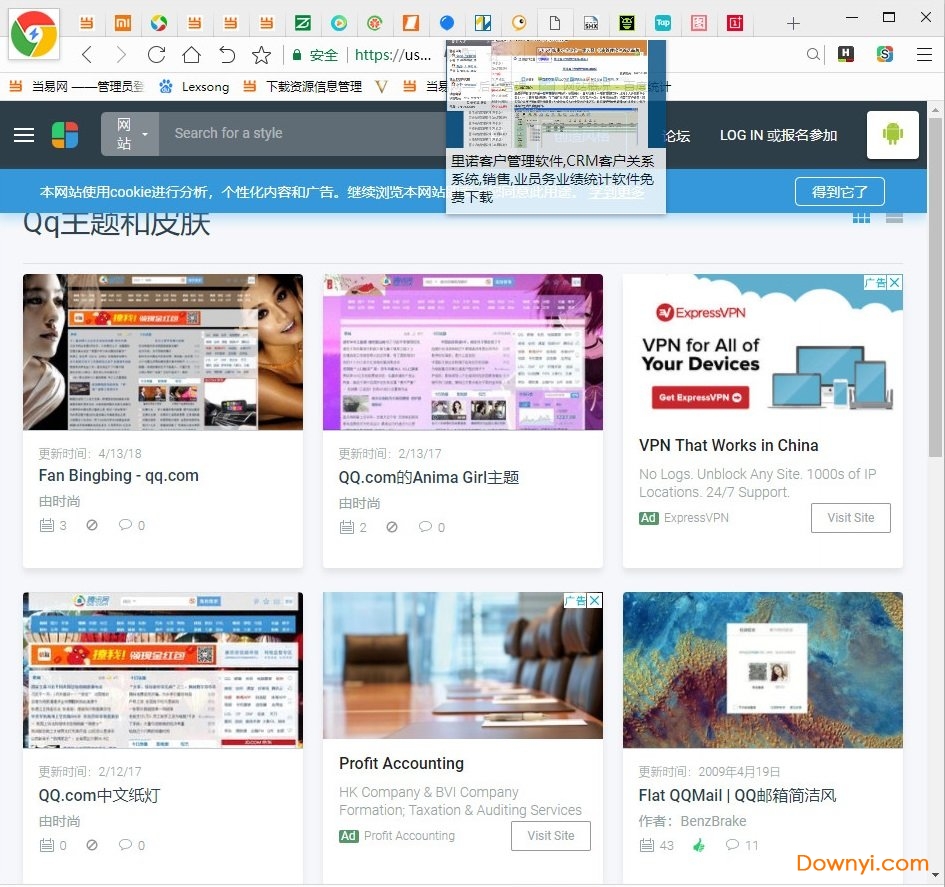Reload the page with the refresh icon
The width and height of the screenshot is (945, 887).
click(x=156, y=55)
